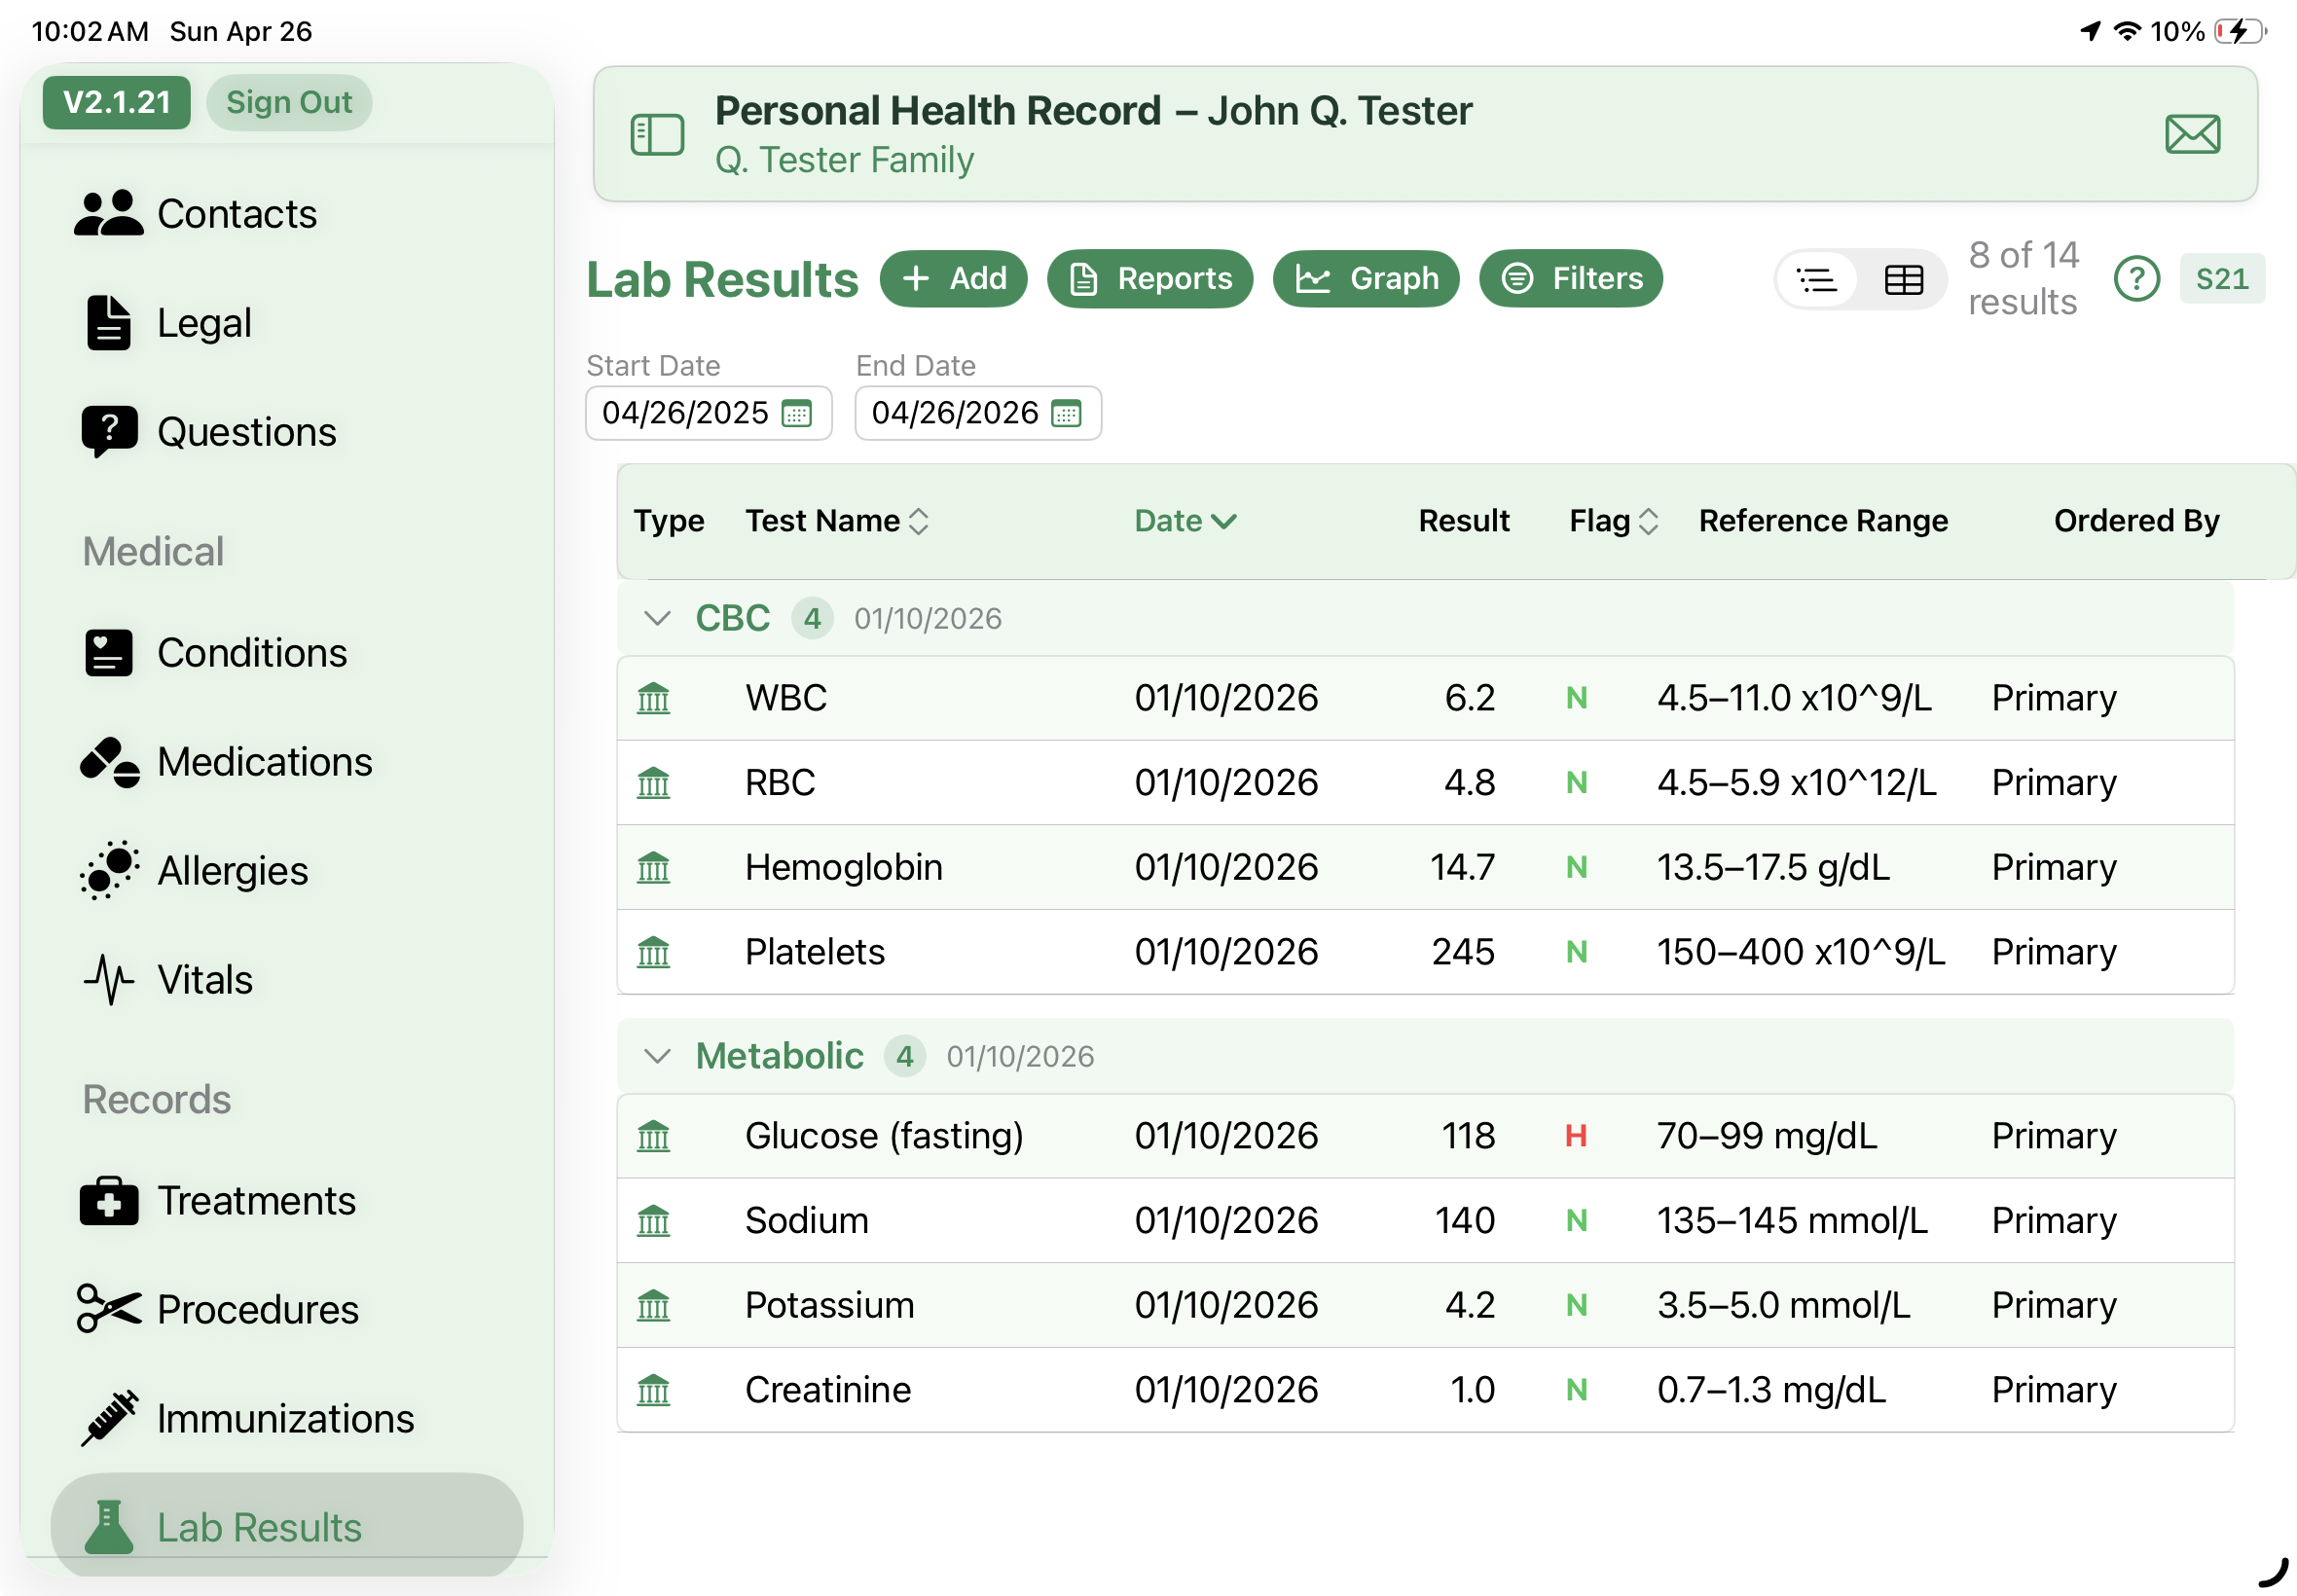Switch to table grid view
Viewport: 2297px width, 1596px height.
(1903, 280)
